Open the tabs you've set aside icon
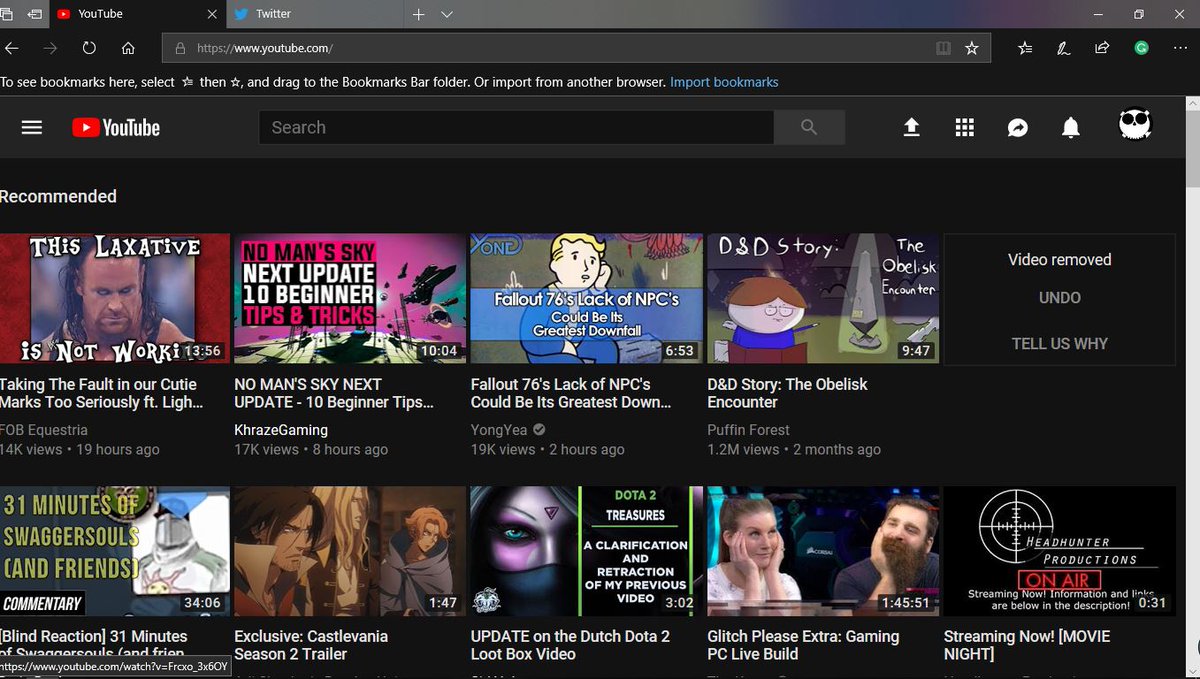Image resolution: width=1200 pixels, height=679 pixels. coord(8,14)
